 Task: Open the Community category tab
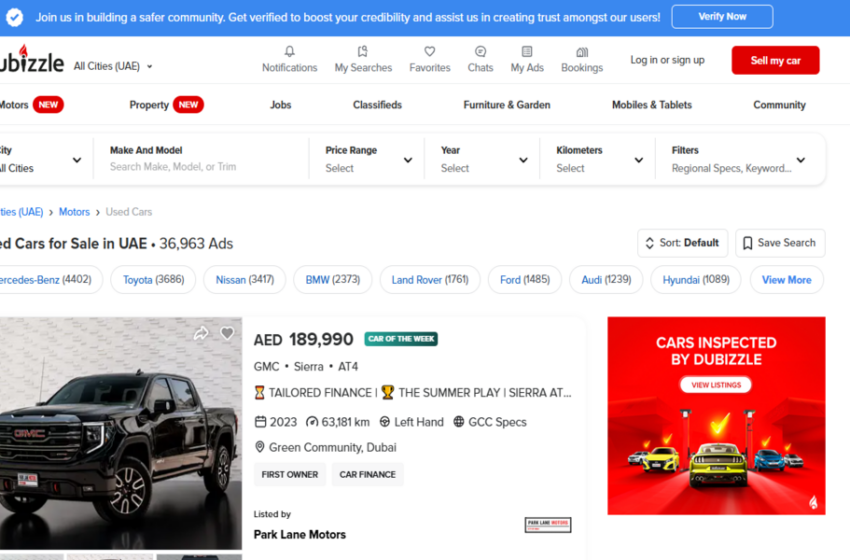tap(779, 105)
